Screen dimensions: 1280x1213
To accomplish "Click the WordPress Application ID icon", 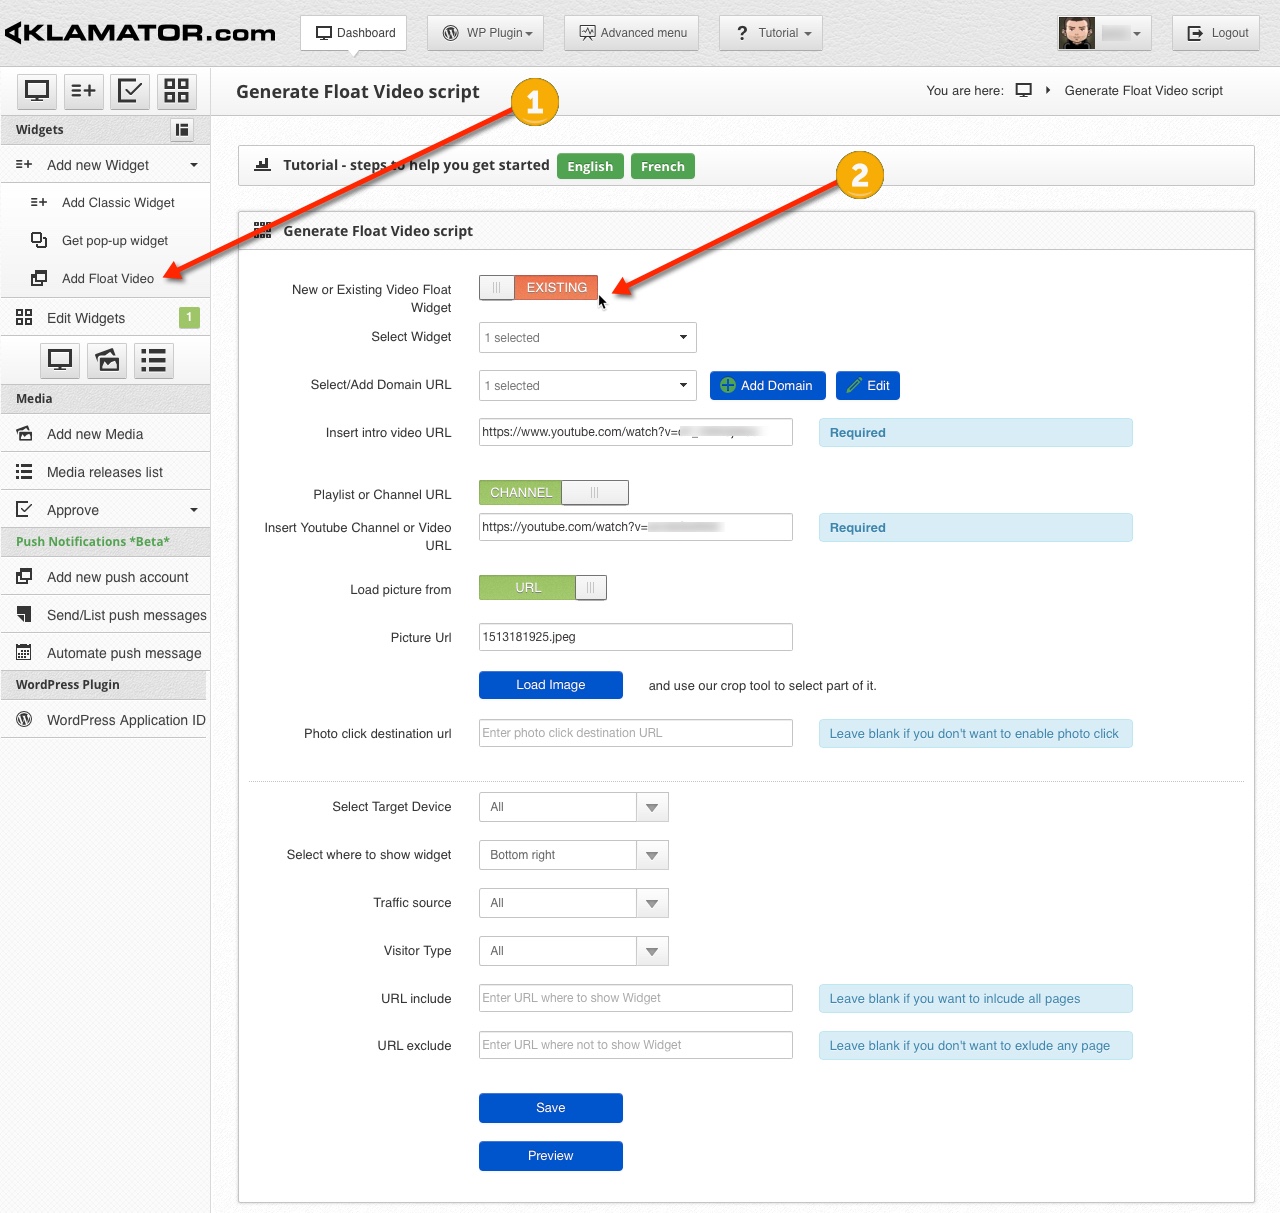I will click(x=24, y=720).
